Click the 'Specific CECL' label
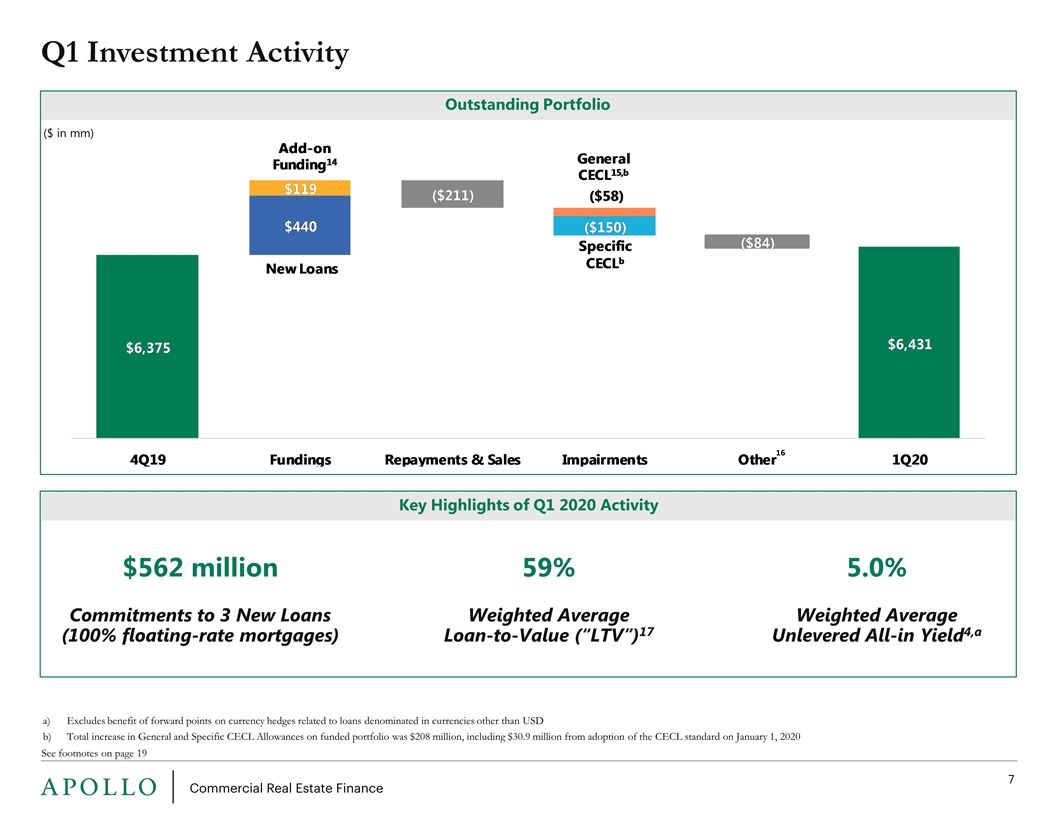 605,254
